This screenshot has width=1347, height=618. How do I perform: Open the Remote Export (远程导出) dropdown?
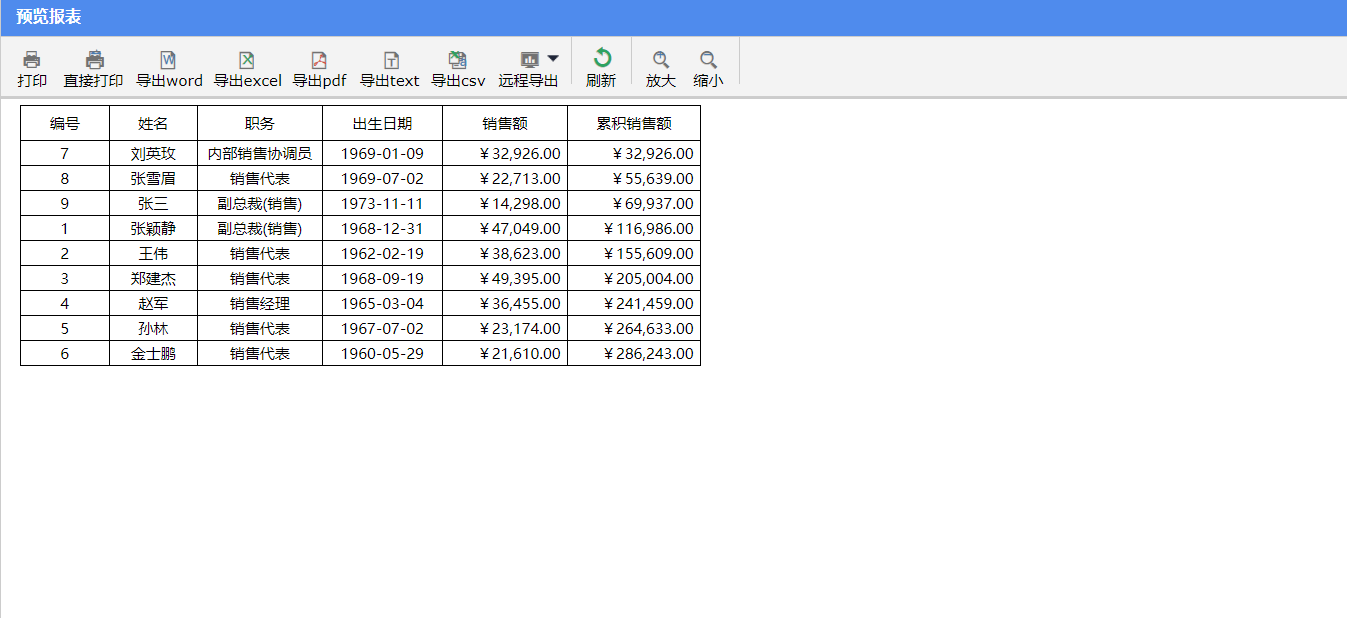pos(553,59)
